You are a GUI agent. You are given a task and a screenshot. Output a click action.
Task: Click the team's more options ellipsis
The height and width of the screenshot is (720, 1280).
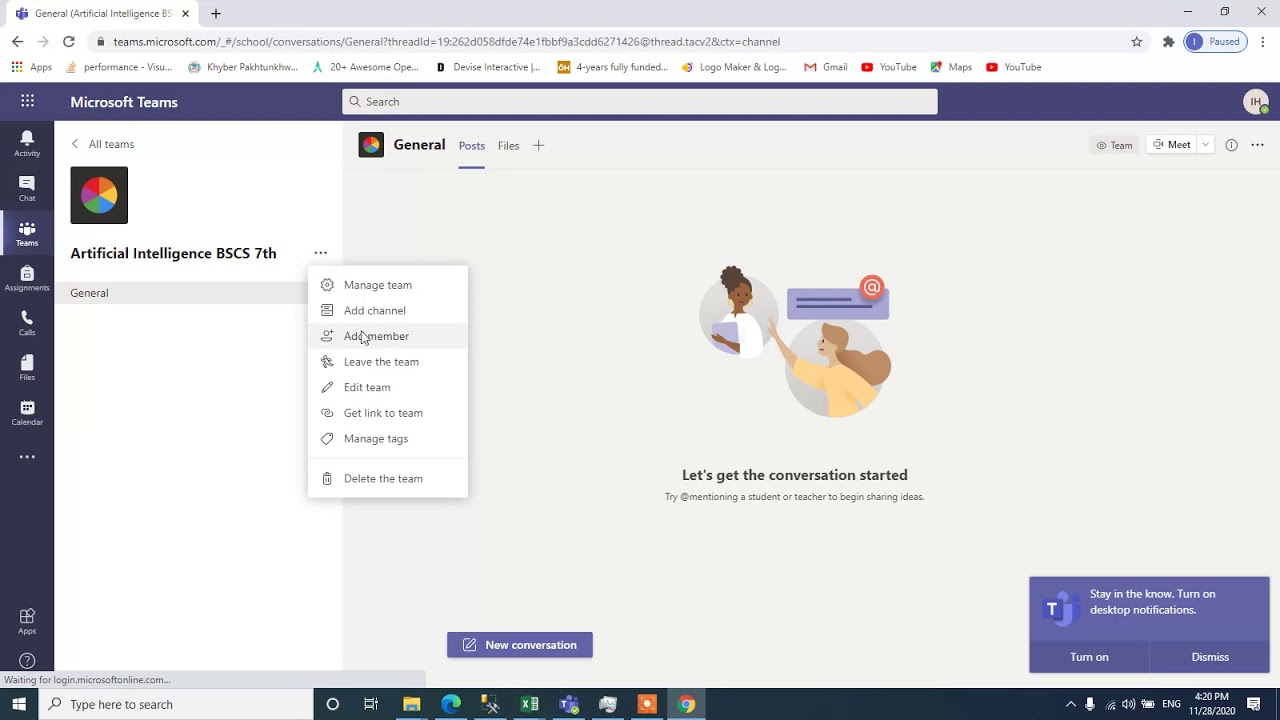[x=320, y=253]
